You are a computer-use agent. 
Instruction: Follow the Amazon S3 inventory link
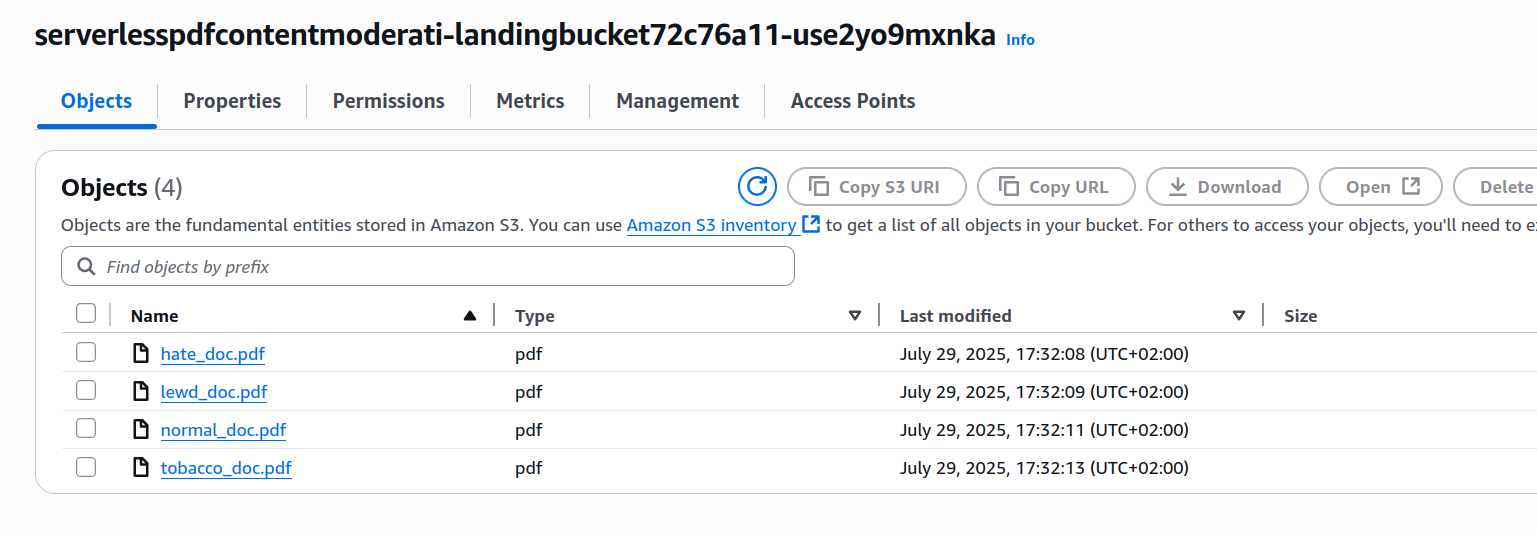(711, 225)
